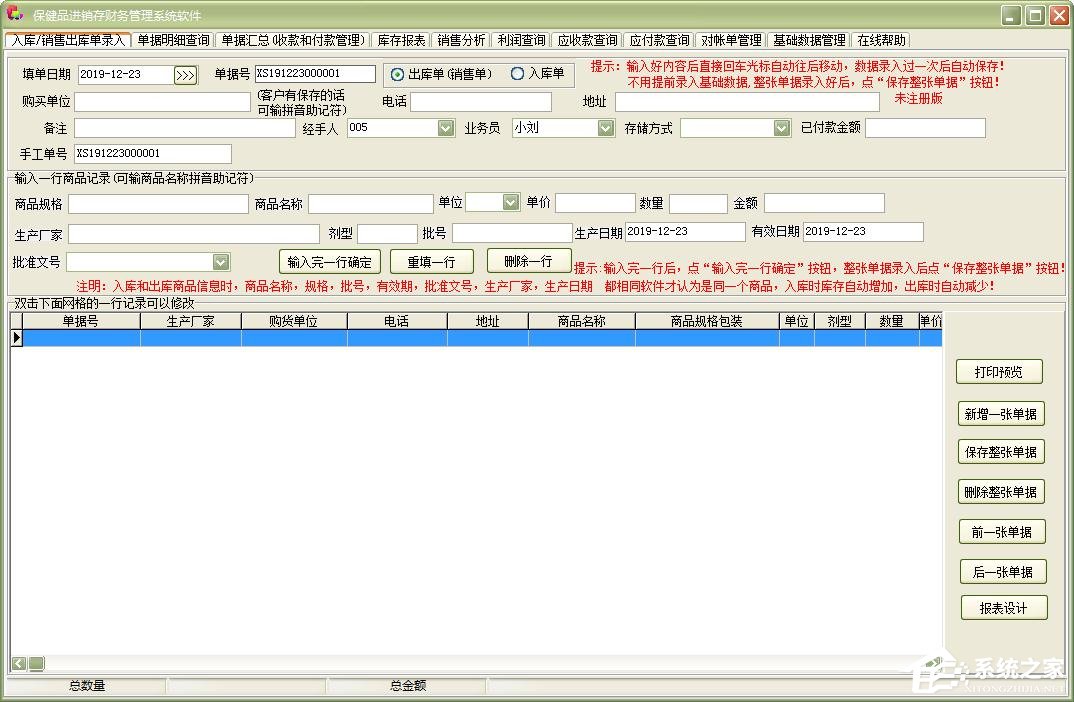Open the 在线帮助 tab
The image size is (1074, 702).
tap(882, 40)
